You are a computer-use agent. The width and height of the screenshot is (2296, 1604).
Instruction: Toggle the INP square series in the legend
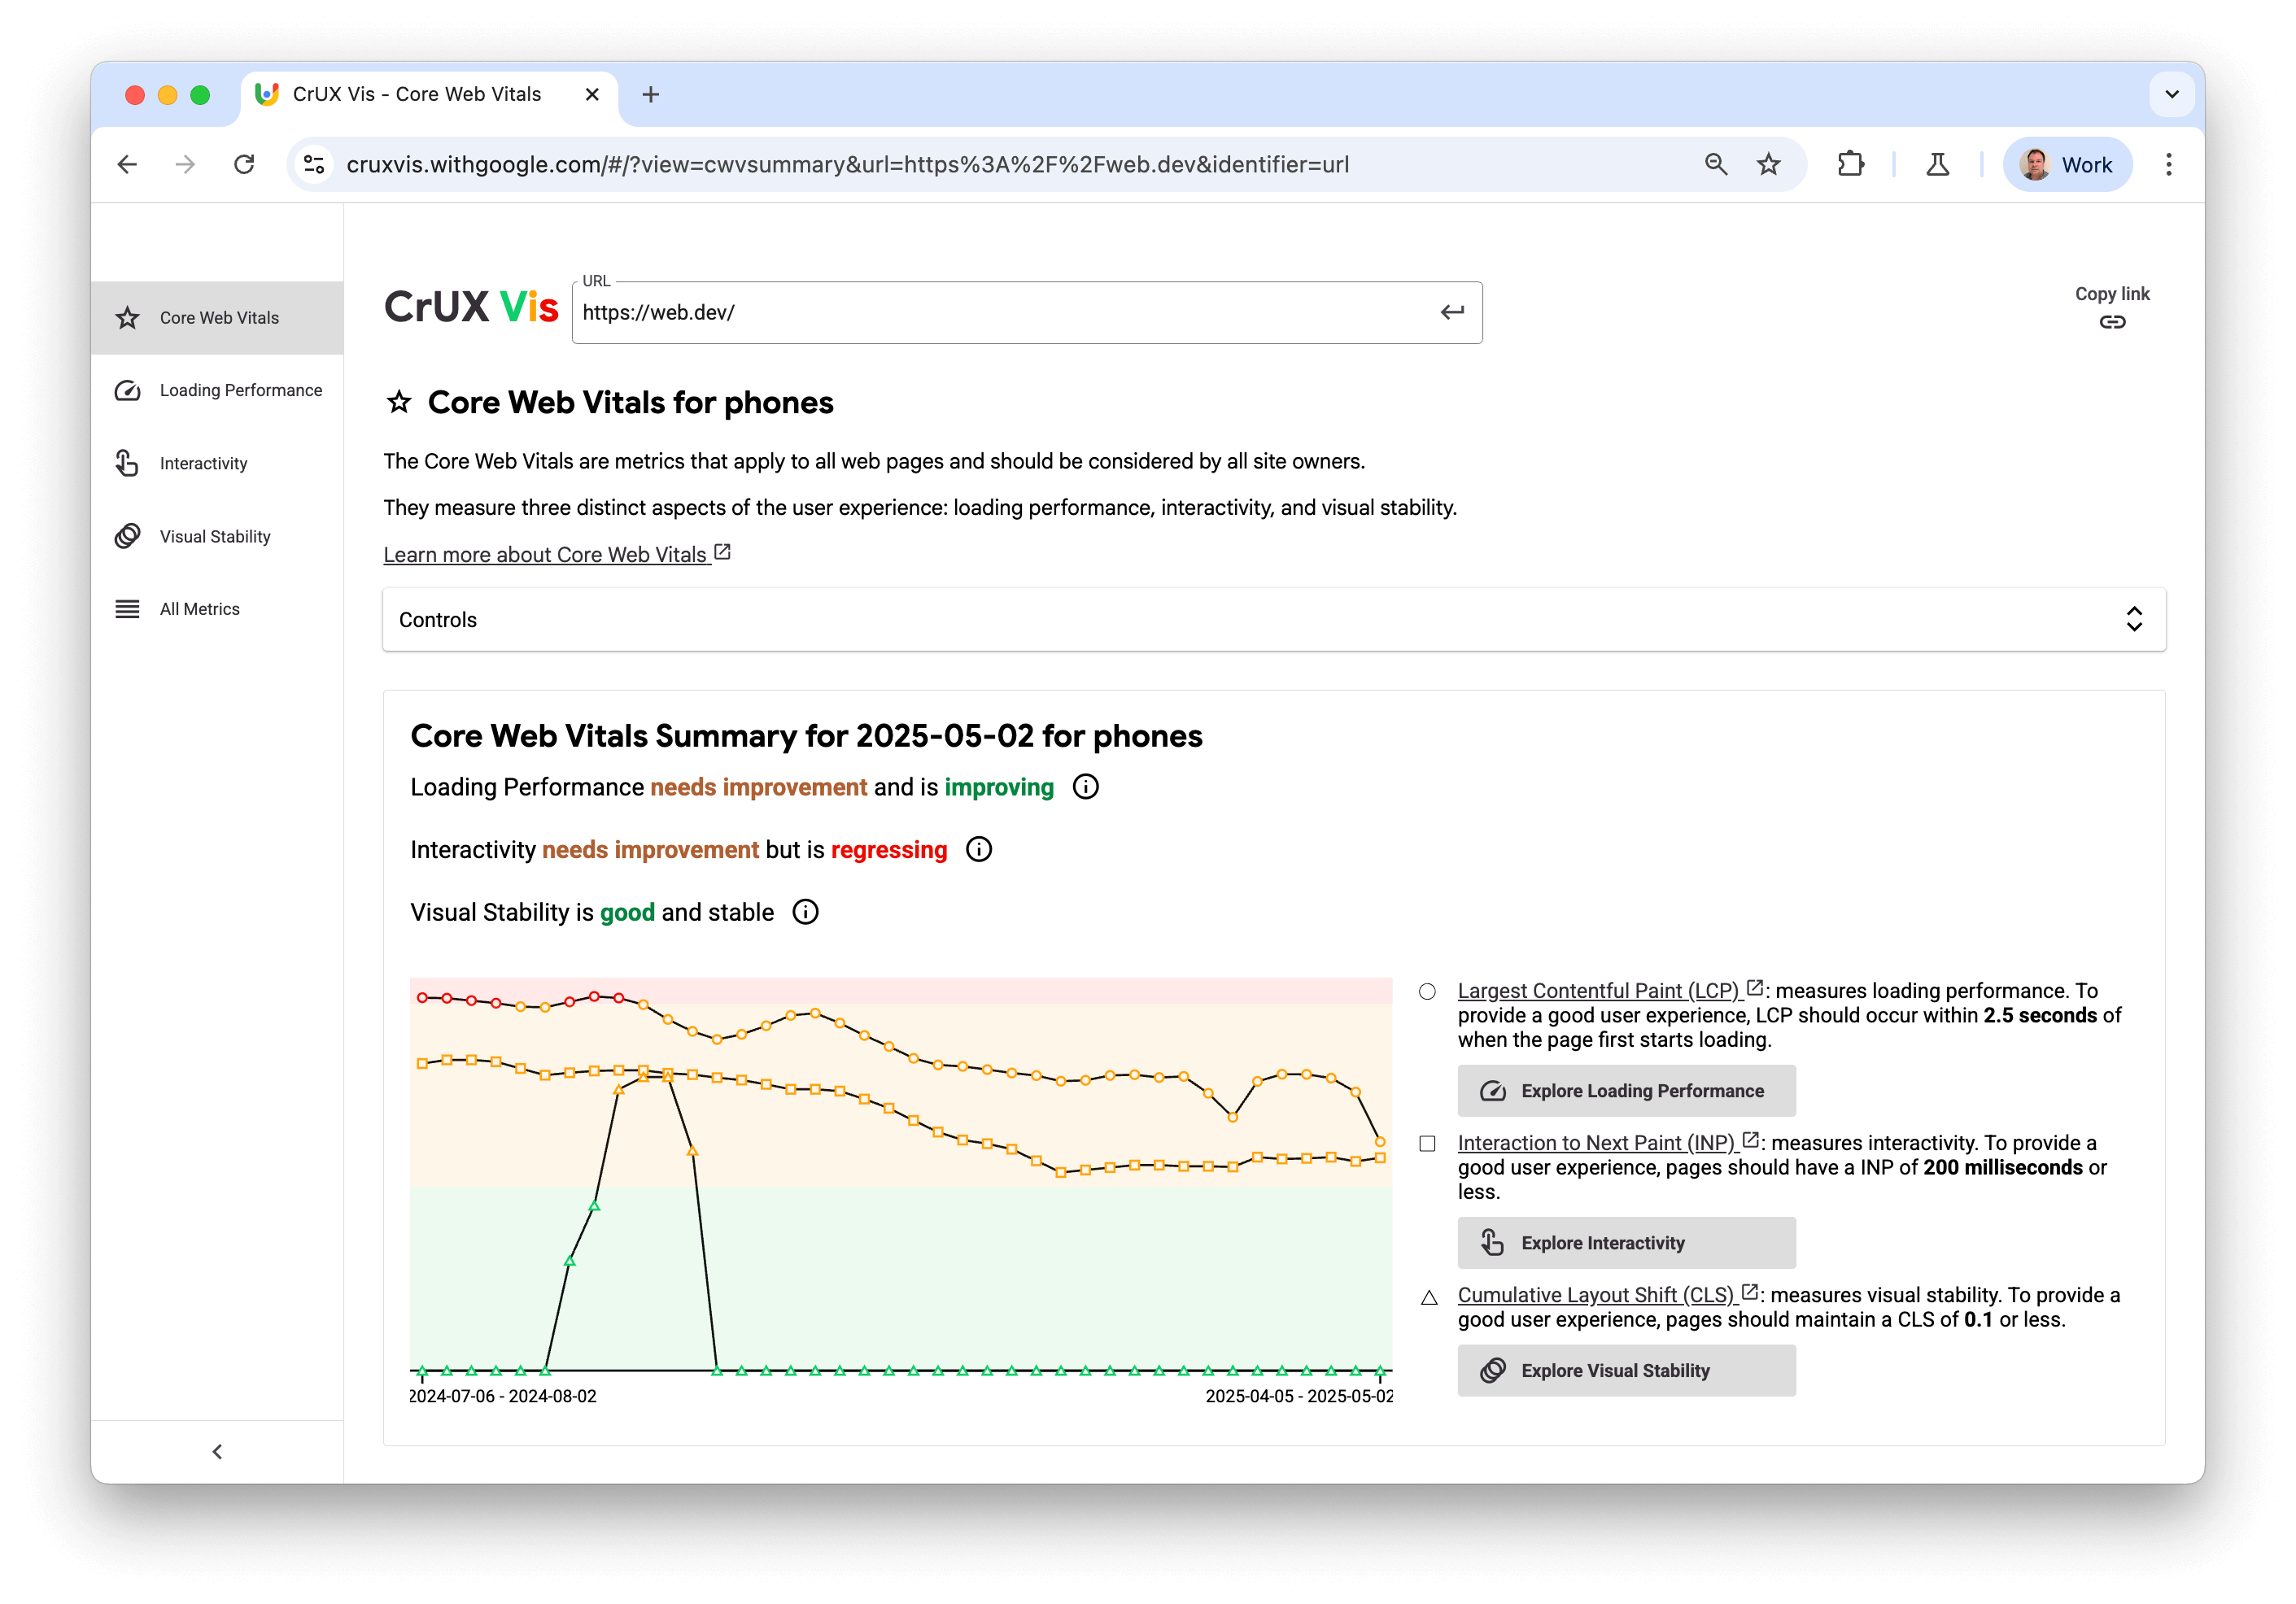point(1428,1142)
